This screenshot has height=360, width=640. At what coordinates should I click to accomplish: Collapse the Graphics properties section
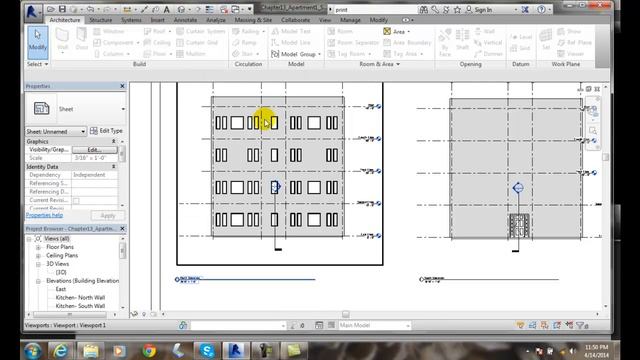point(113,141)
